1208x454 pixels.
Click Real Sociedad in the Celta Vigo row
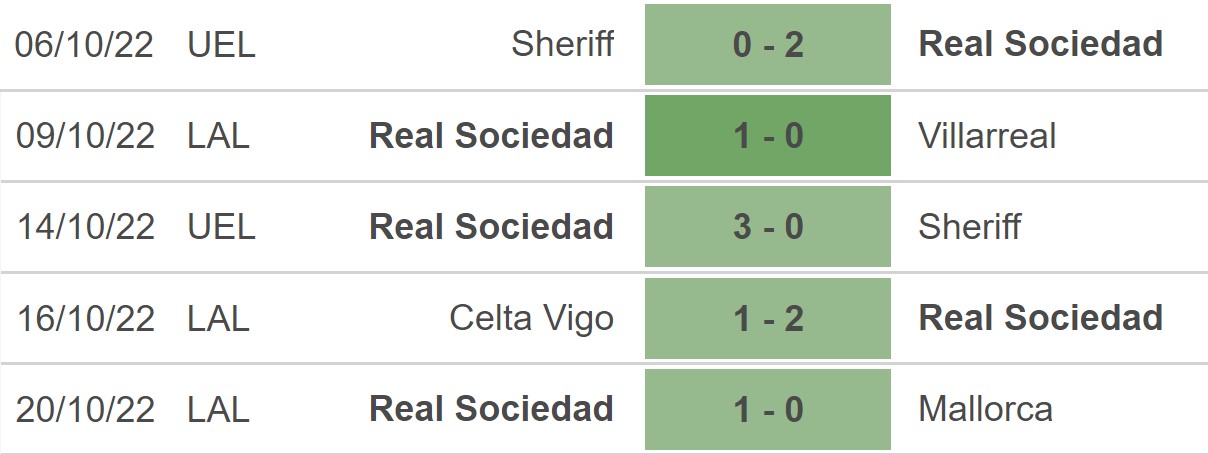pos(1041,318)
